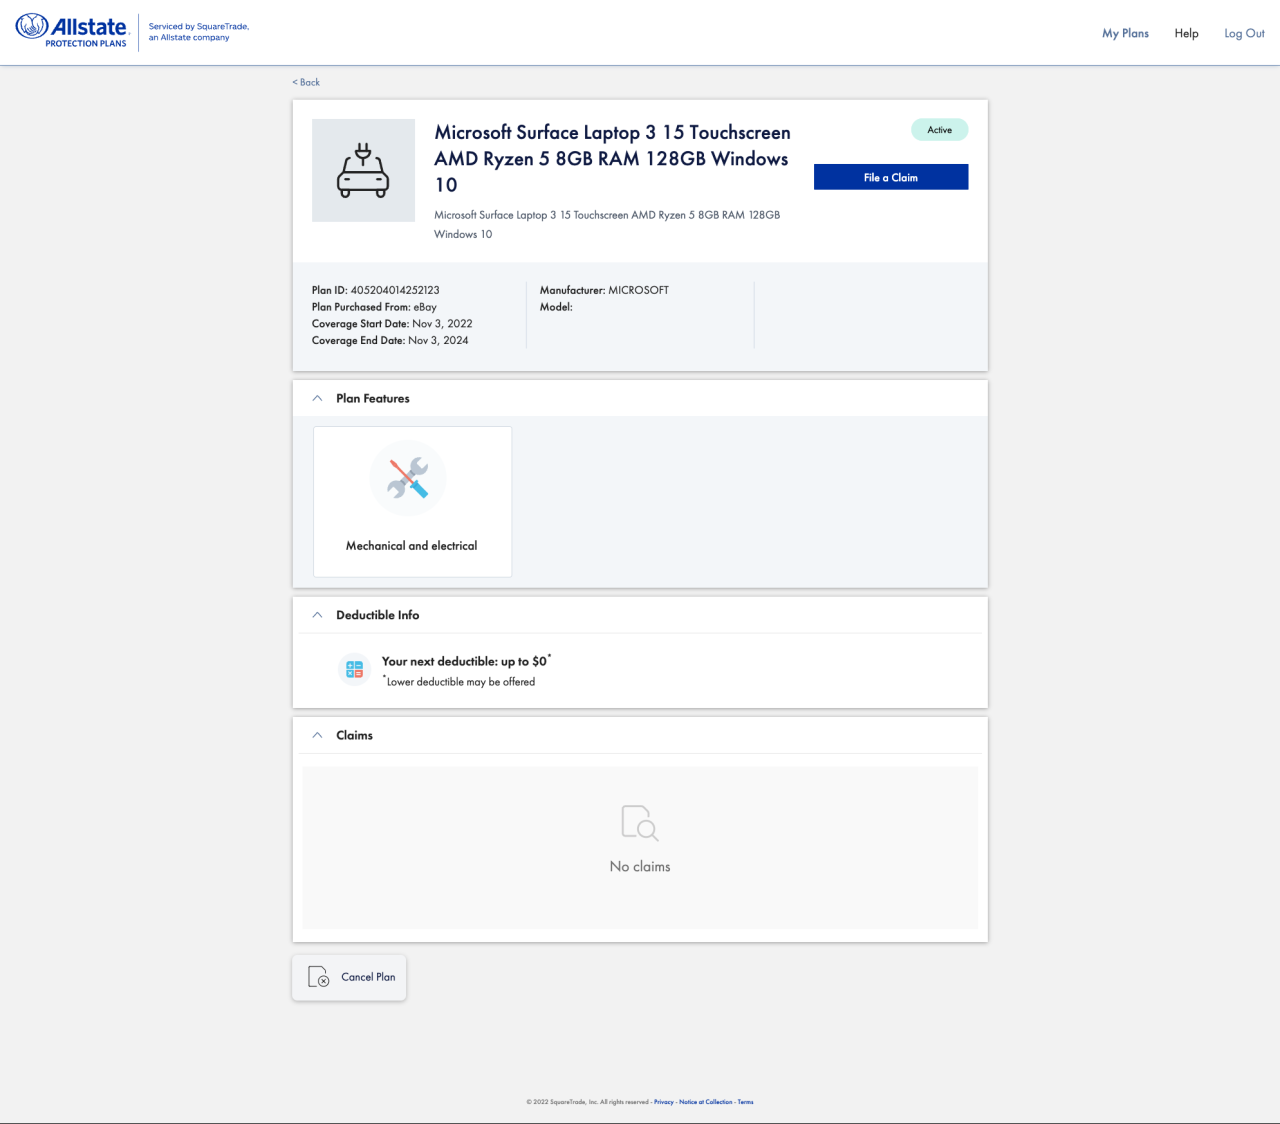Viewport: 1280px width, 1124px height.
Task: Click the Cancel Plan document icon
Action: pyautogui.click(x=318, y=977)
